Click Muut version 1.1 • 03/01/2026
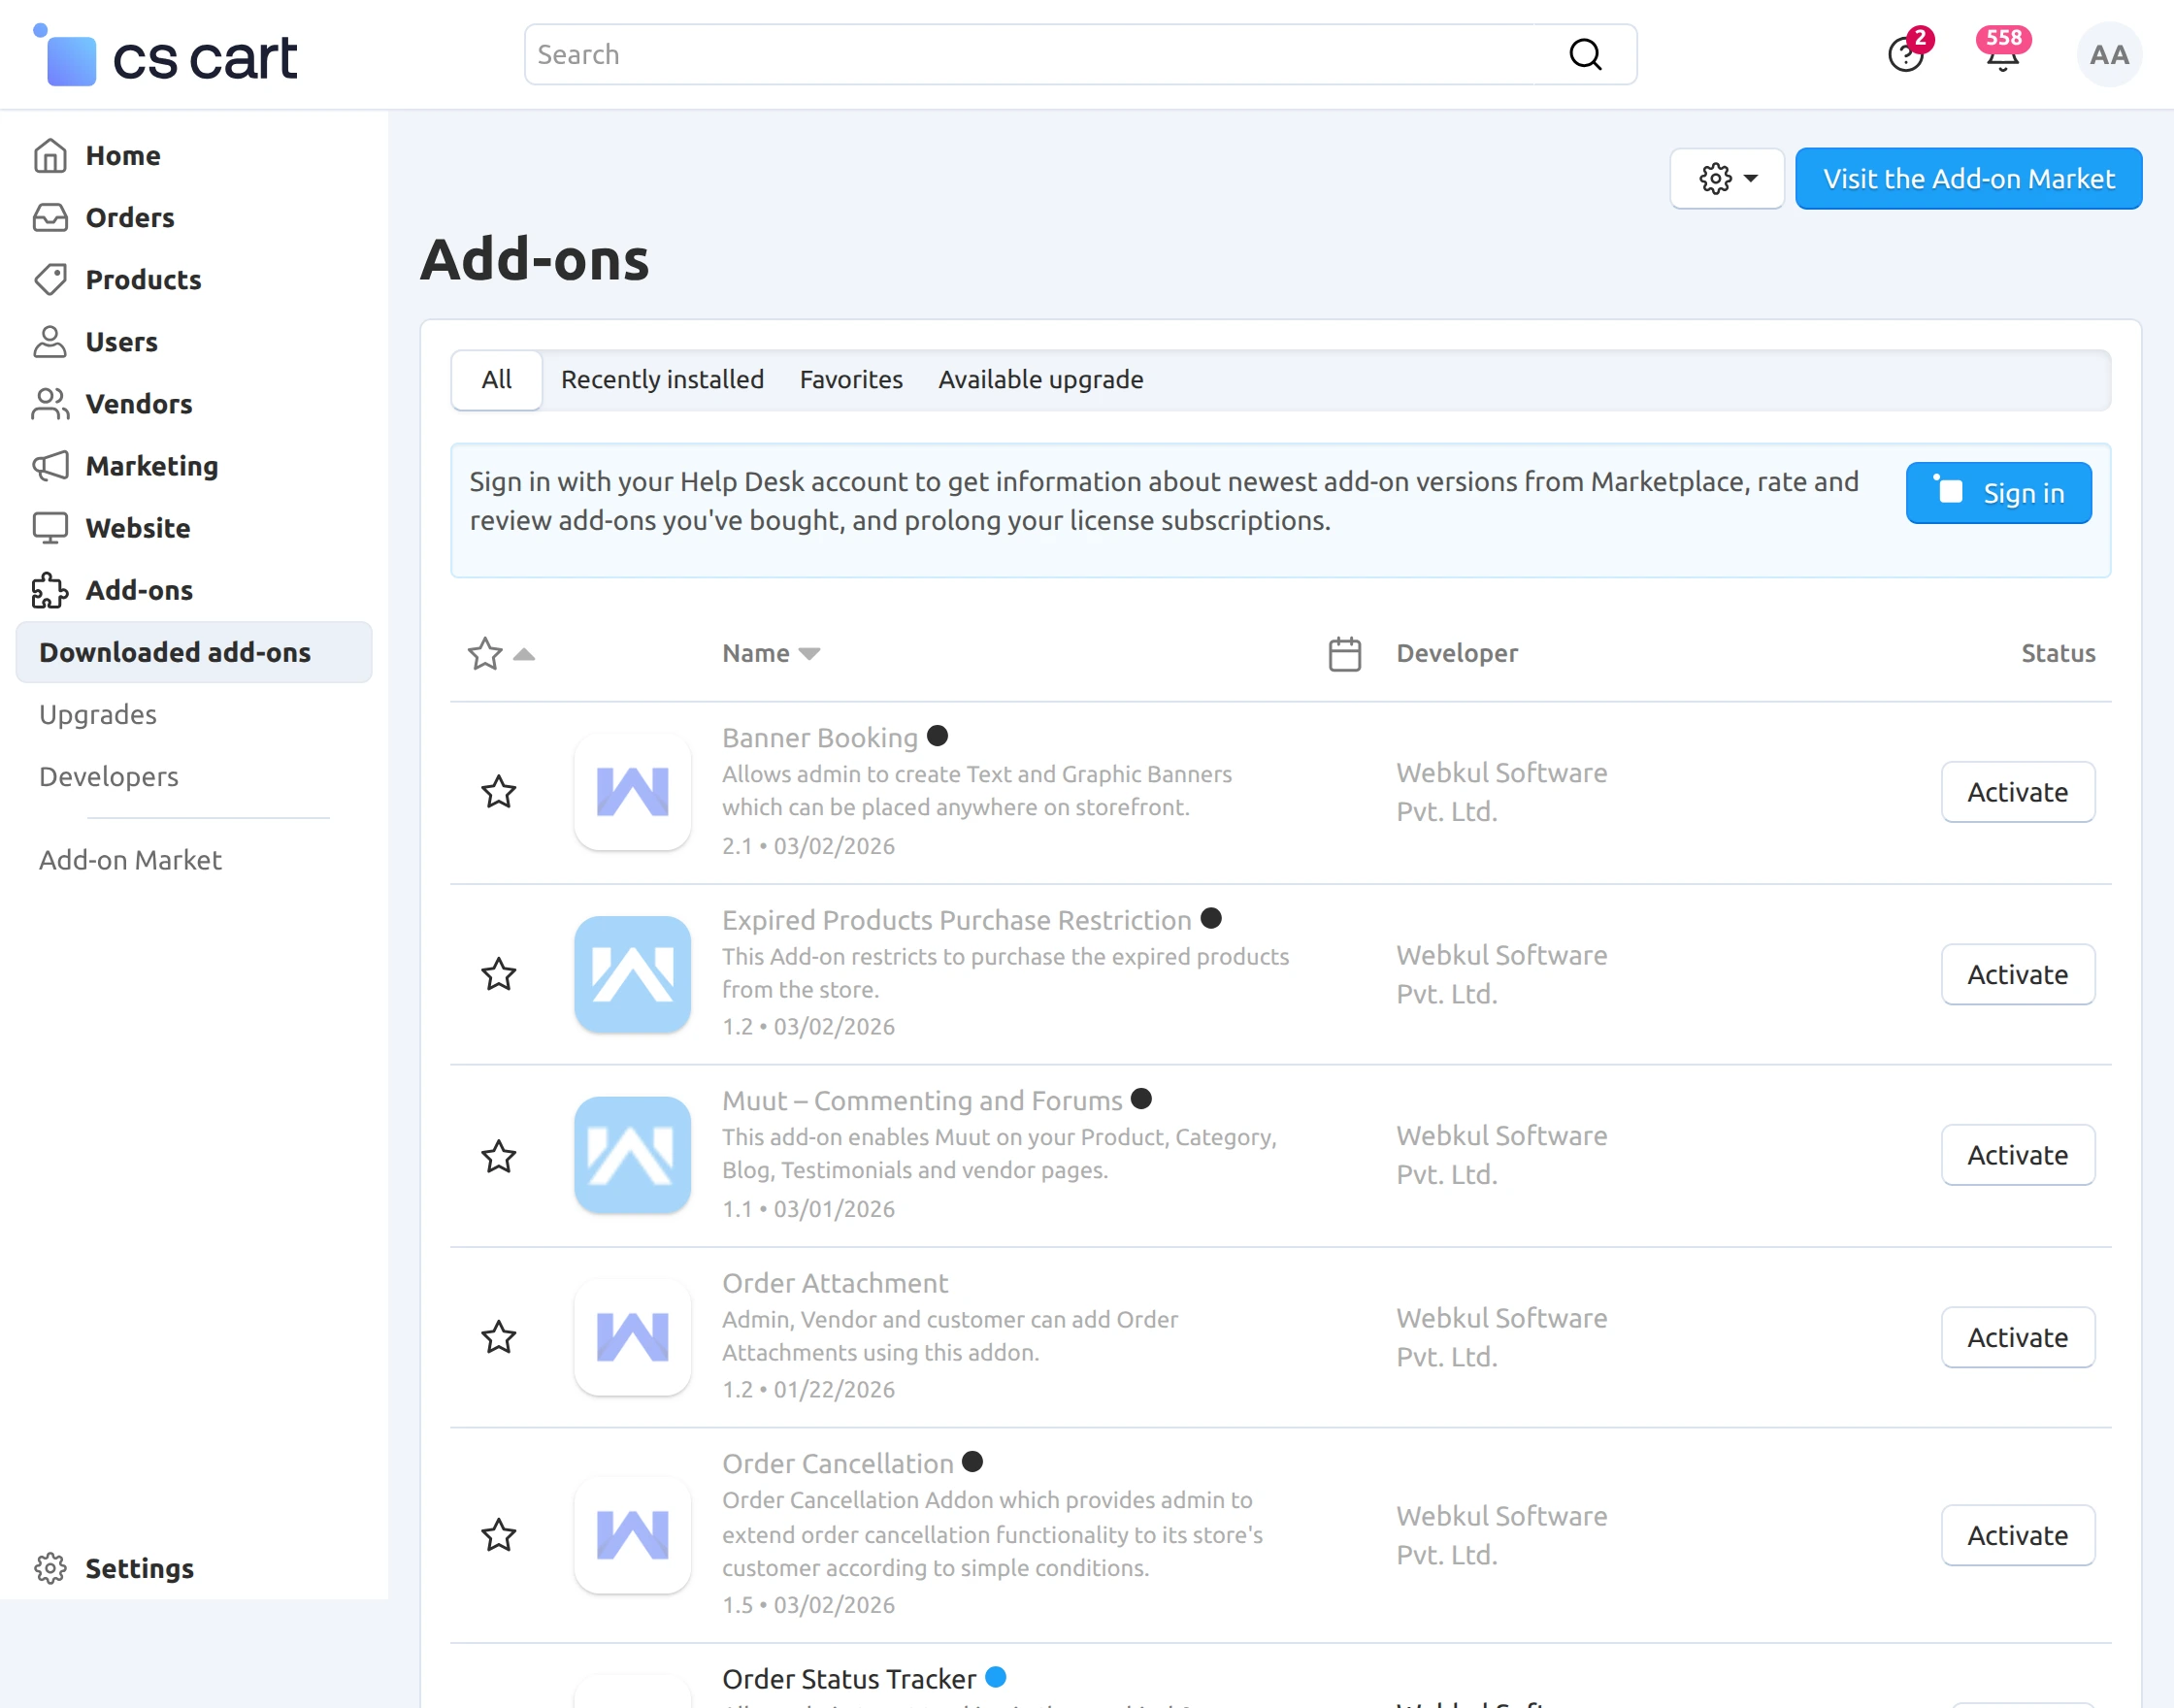 coord(808,1209)
